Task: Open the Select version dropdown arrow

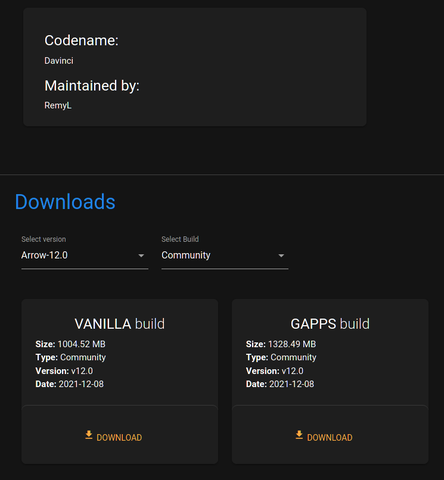Action: (x=141, y=256)
